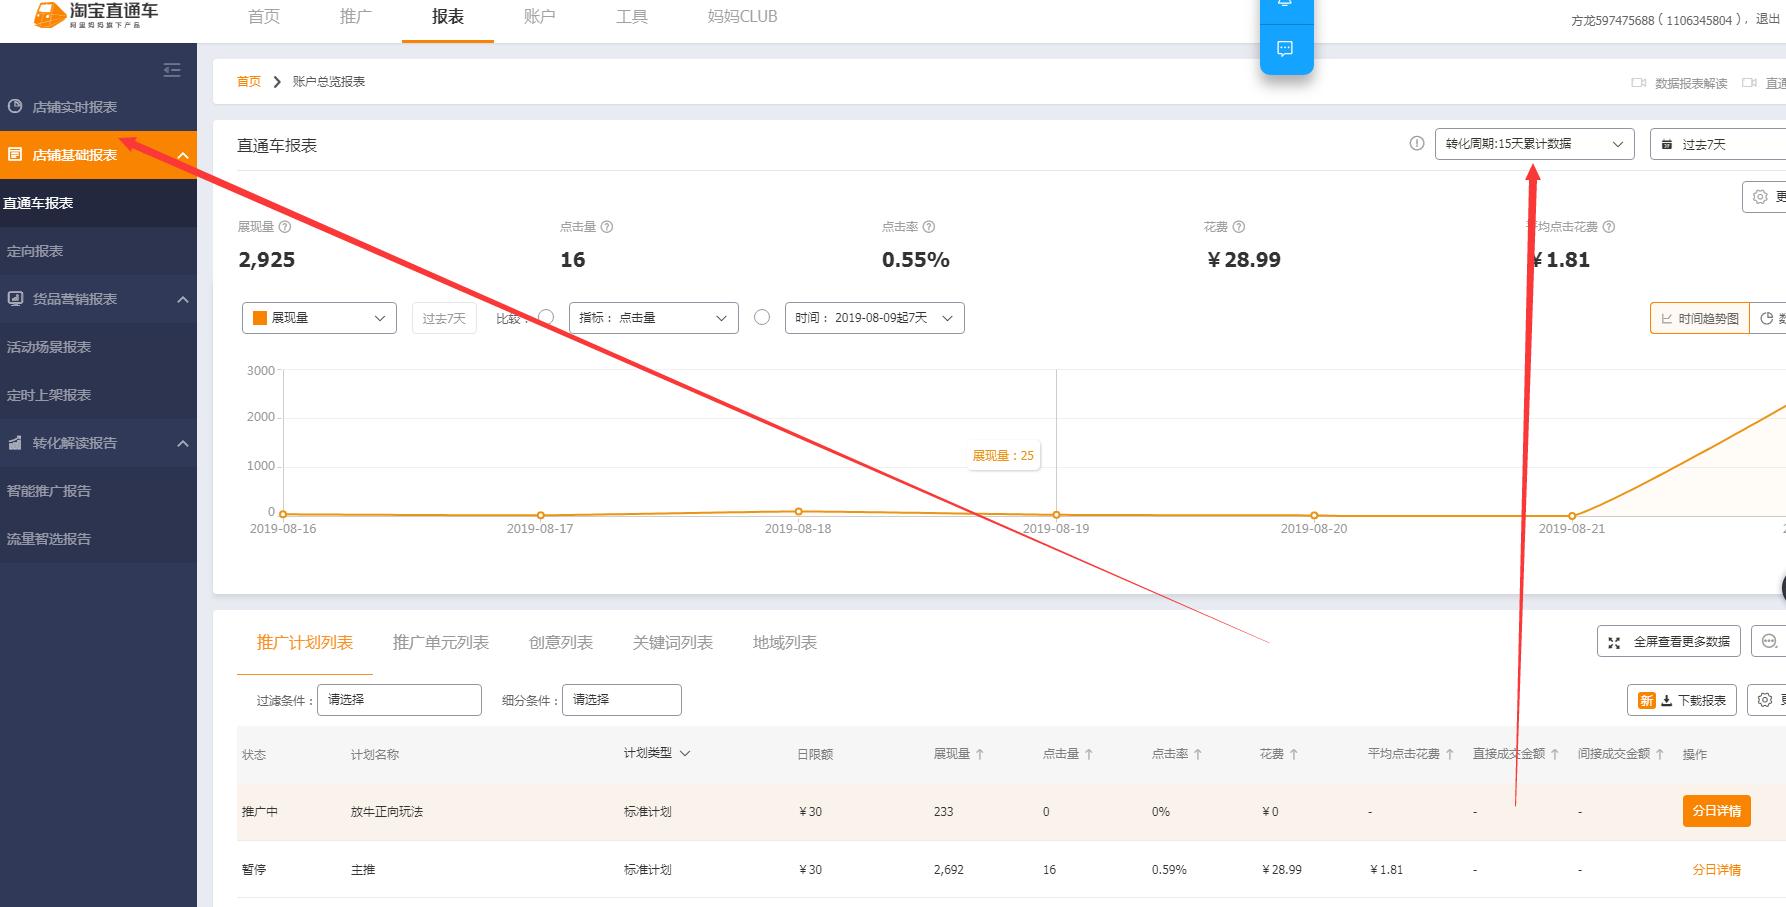
Task: Select the 时间 comparison radio button
Action: pyautogui.click(x=762, y=318)
